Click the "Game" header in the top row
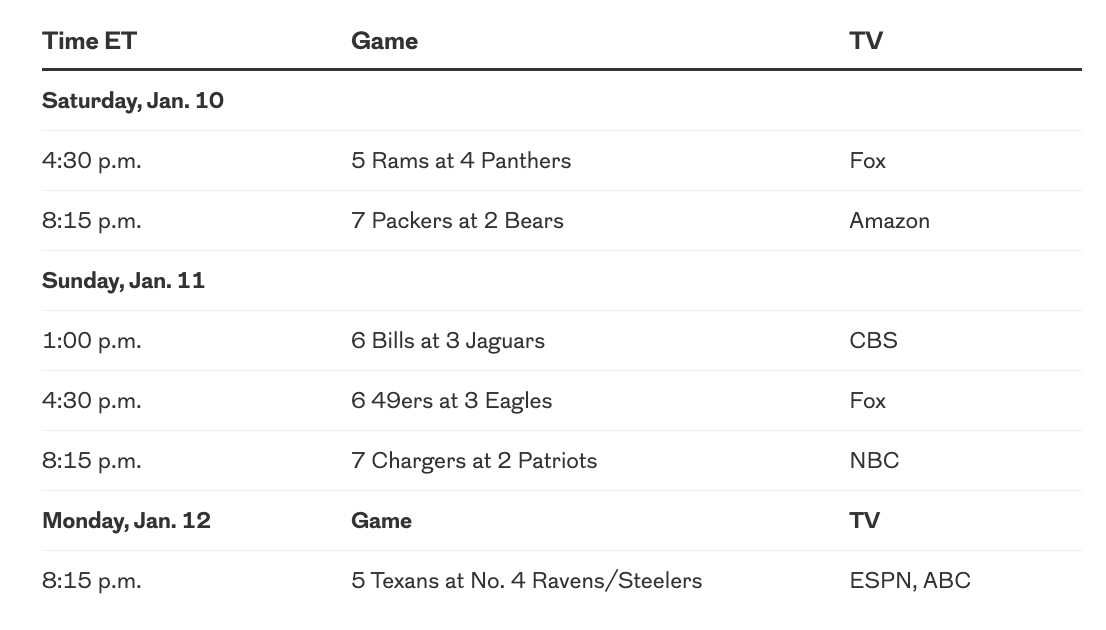This screenshot has width=1106, height=630. coord(384,41)
